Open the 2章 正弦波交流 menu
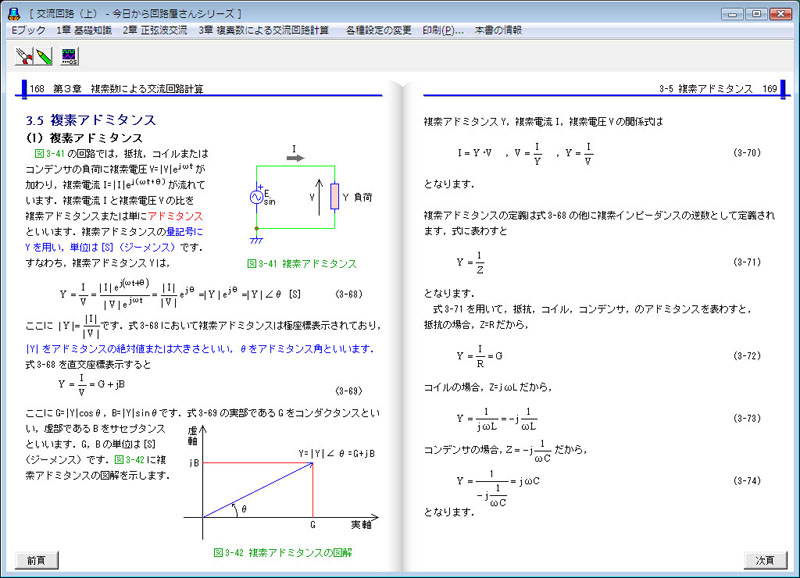This screenshot has width=800, height=578. coord(155,30)
